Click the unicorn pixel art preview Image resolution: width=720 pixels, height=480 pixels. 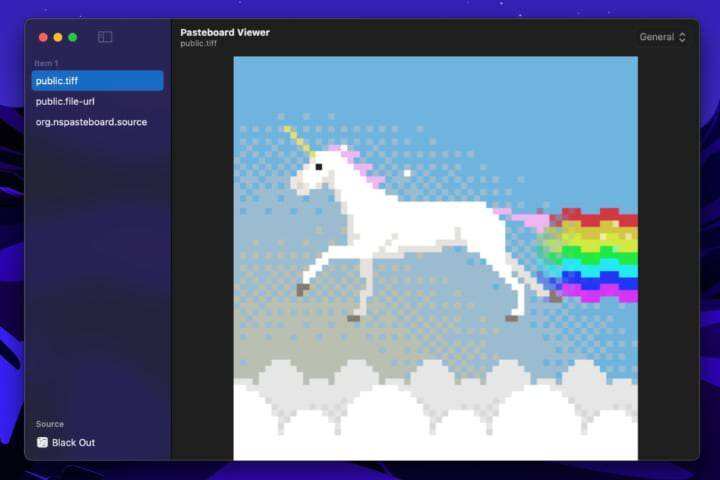click(x=436, y=258)
